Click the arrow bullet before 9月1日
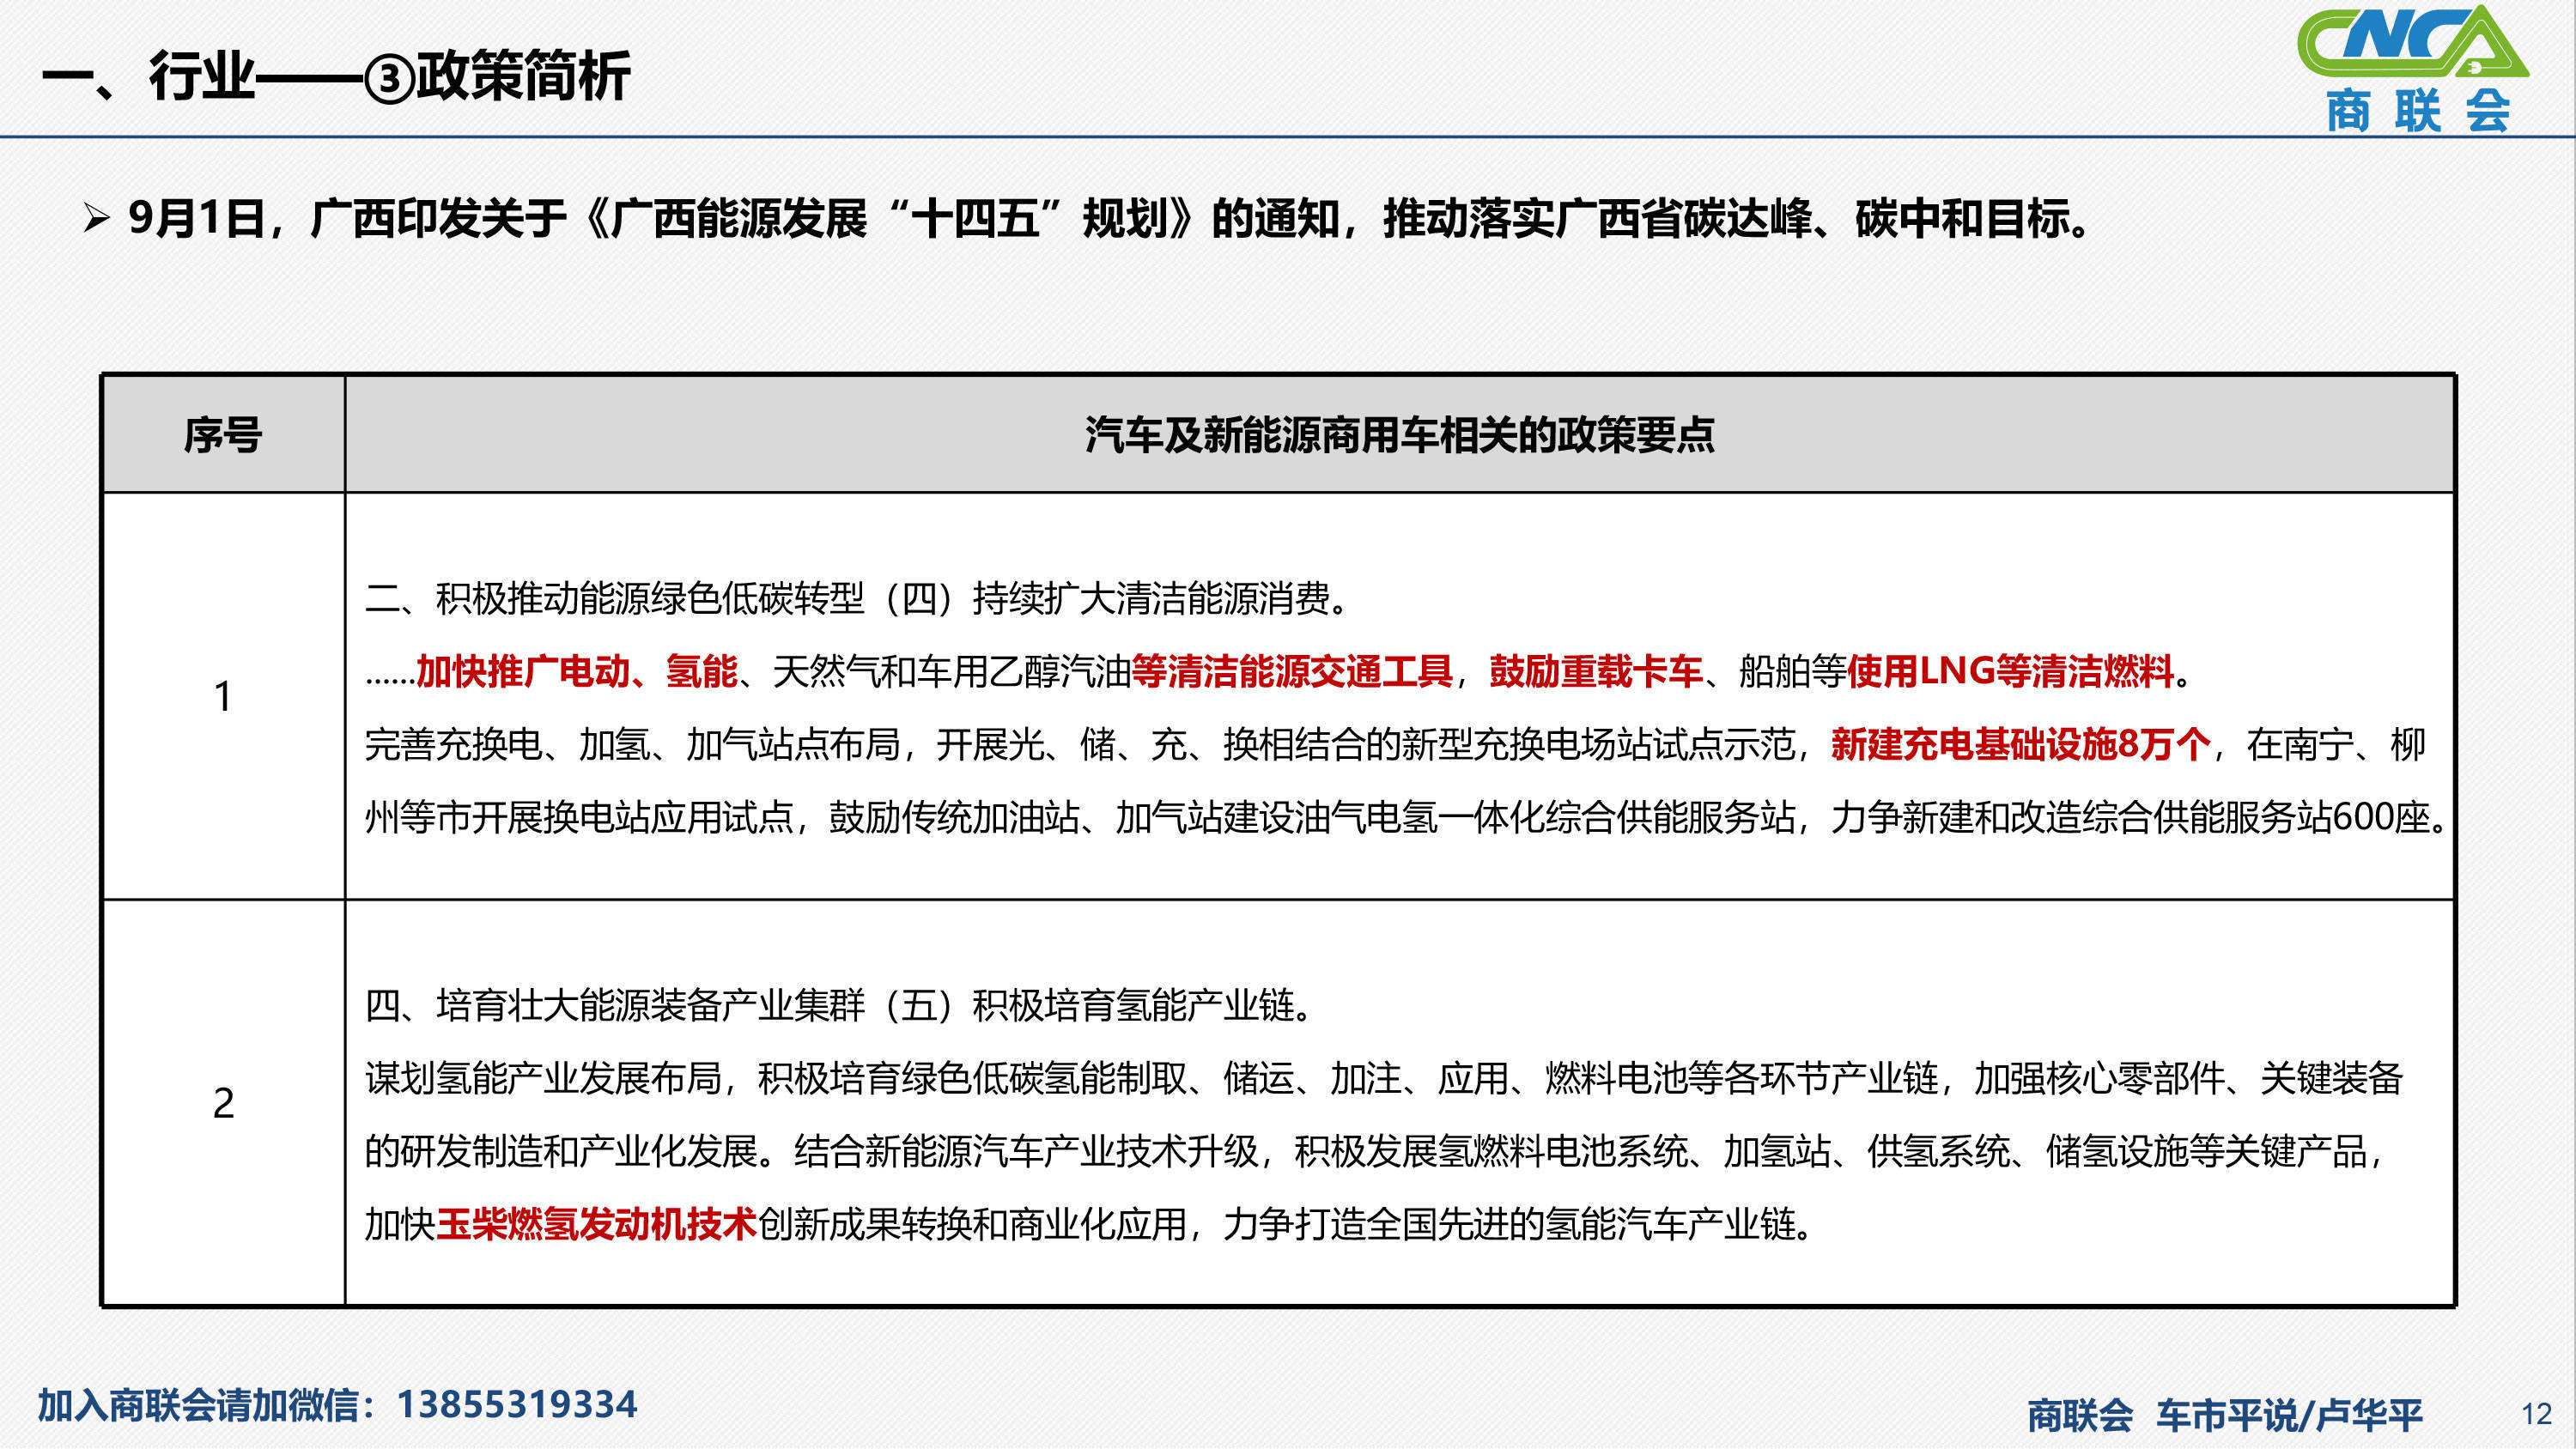This screenshot has height=1449, width=2576. click(96, 218)
